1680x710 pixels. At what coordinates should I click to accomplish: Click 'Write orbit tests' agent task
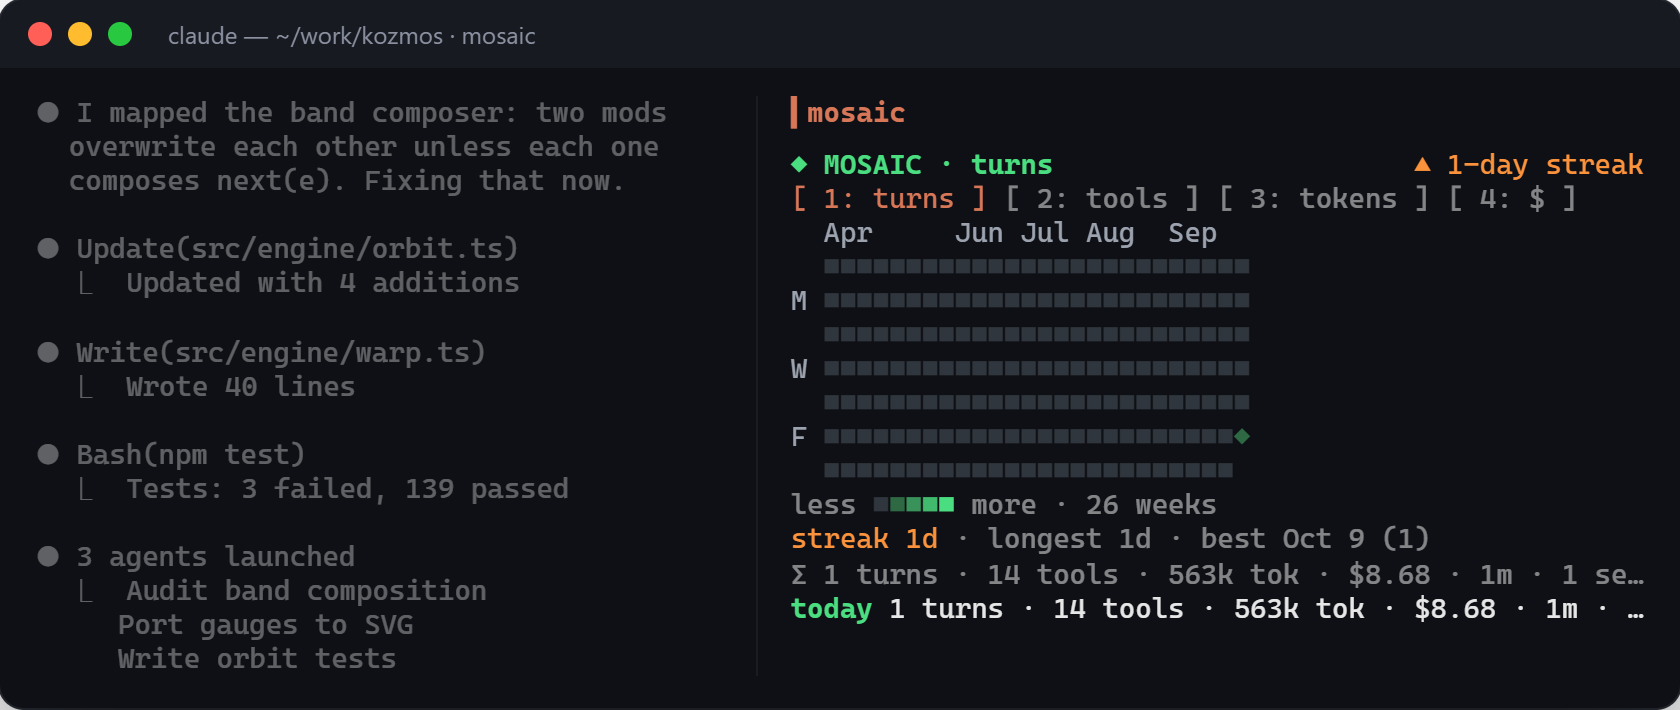pyautogui.click(x=257, y=659)
